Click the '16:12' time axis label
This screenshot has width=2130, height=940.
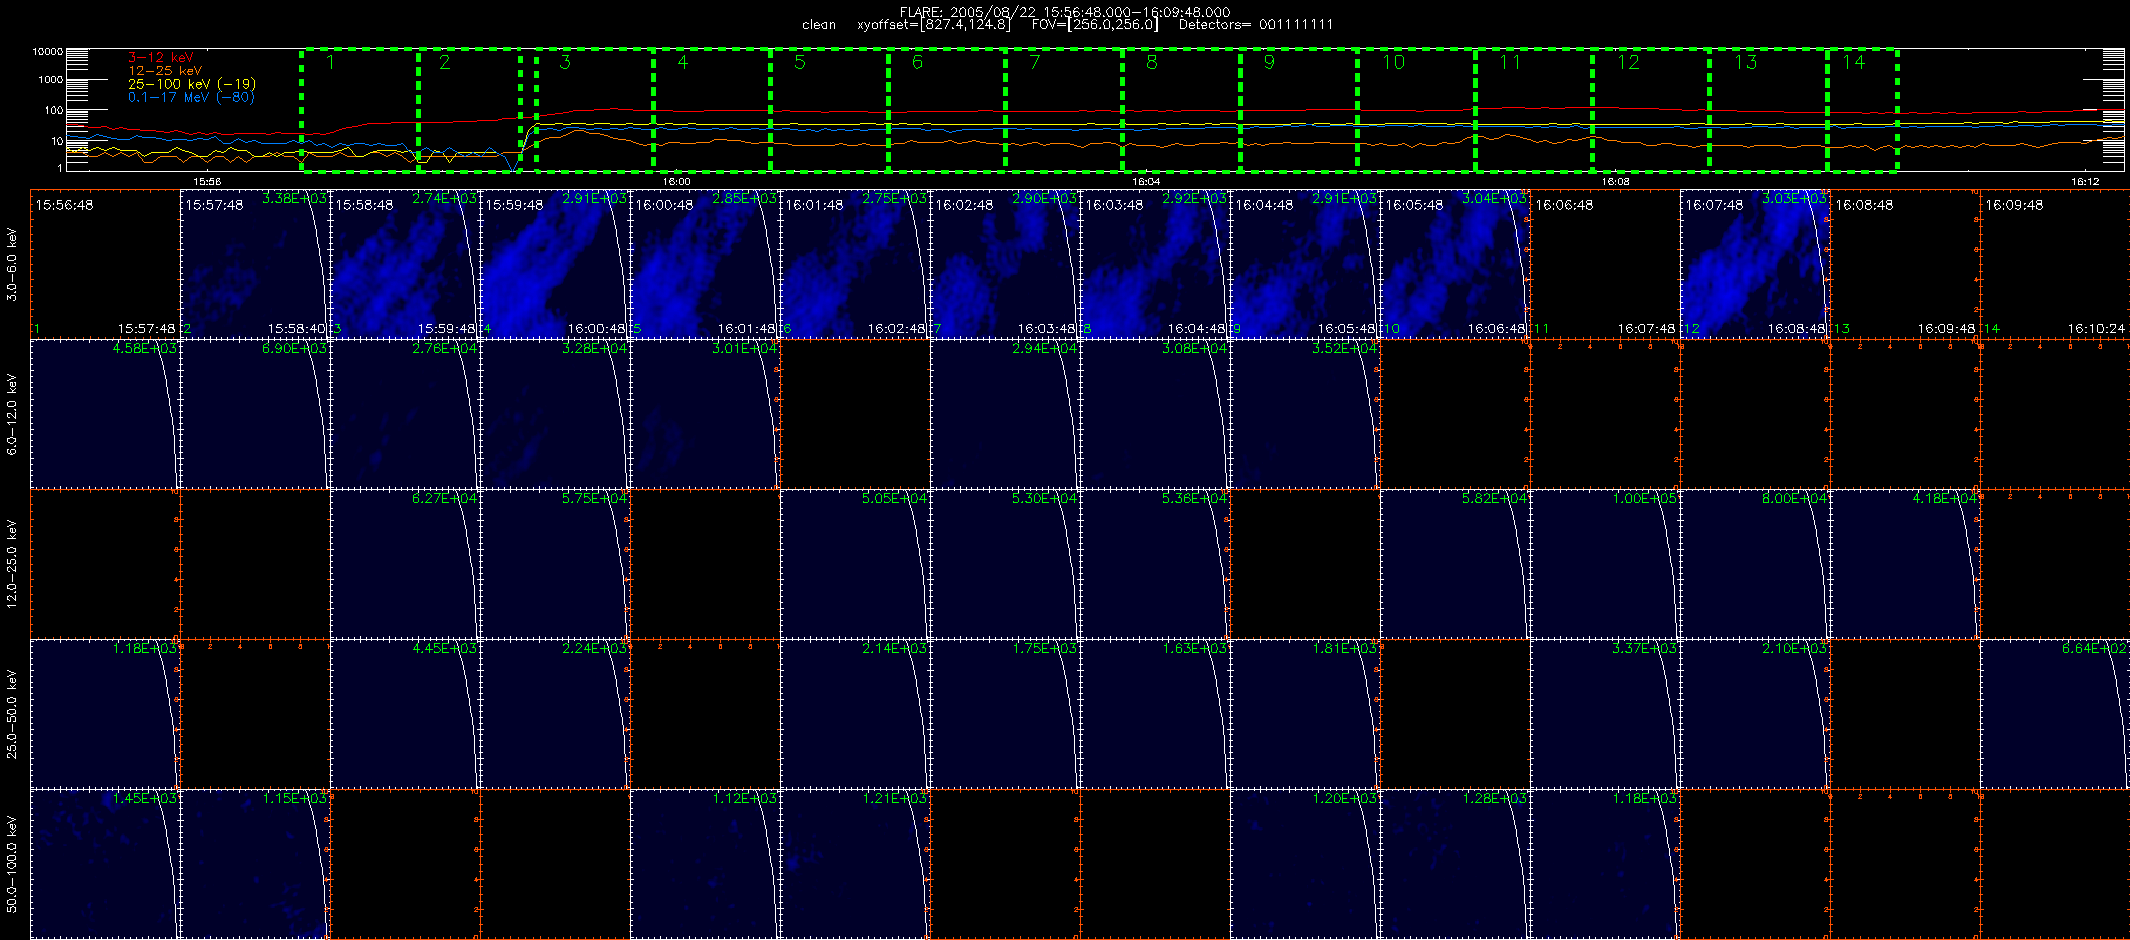2085,182
